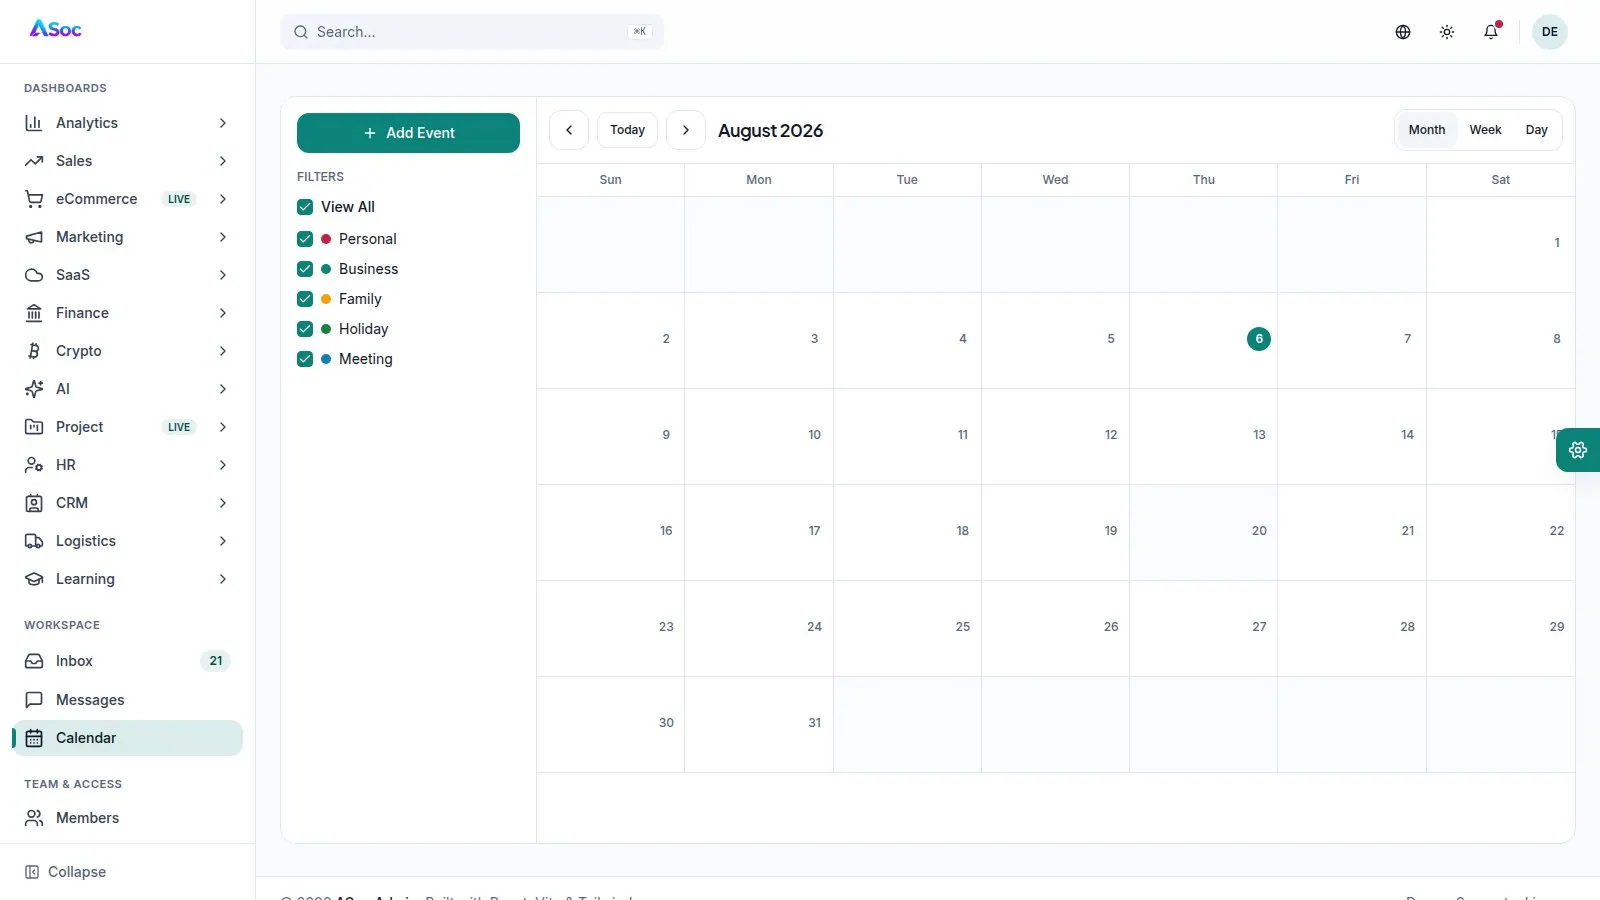Uncheck the Meeting filter checkbox
The image size is (1600, 900).
coord(305,359)
